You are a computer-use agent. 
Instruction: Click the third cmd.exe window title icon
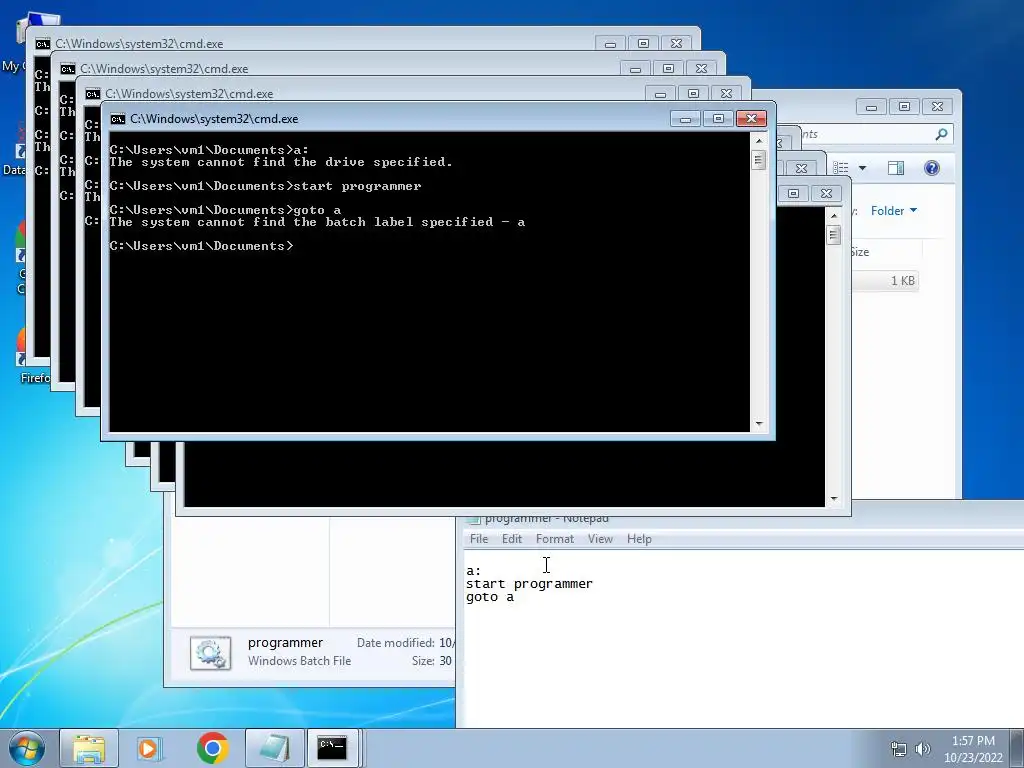pyautogui.click(x=92, y=94)
